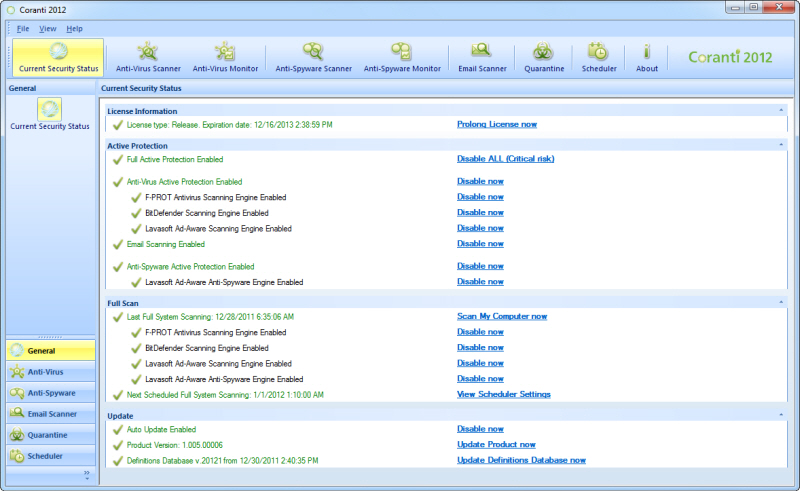Viewport: 800px width, 491px height.
Task: Expand sidebar overflow chevron below Scheduler
Action: [x=87, y=475]
